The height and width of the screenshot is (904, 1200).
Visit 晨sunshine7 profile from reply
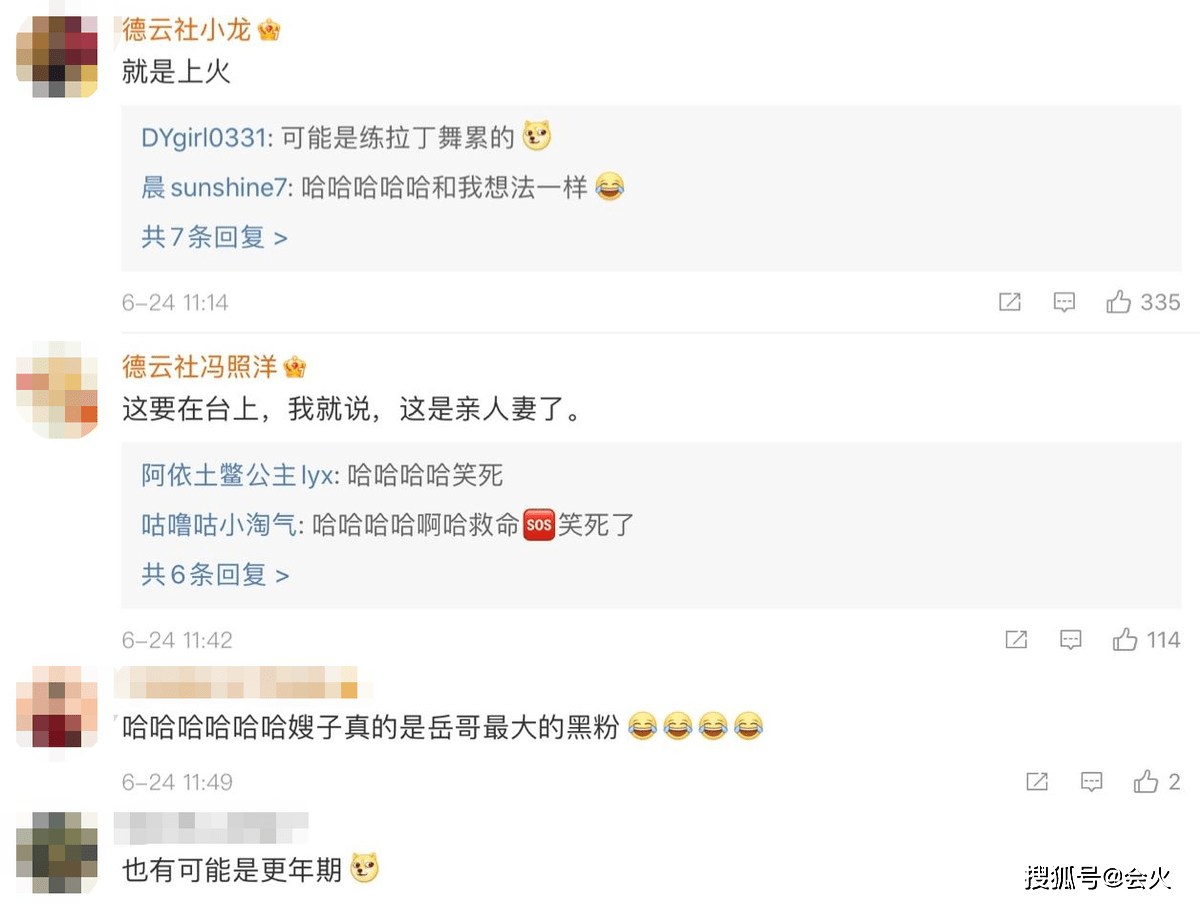point(213,187)
